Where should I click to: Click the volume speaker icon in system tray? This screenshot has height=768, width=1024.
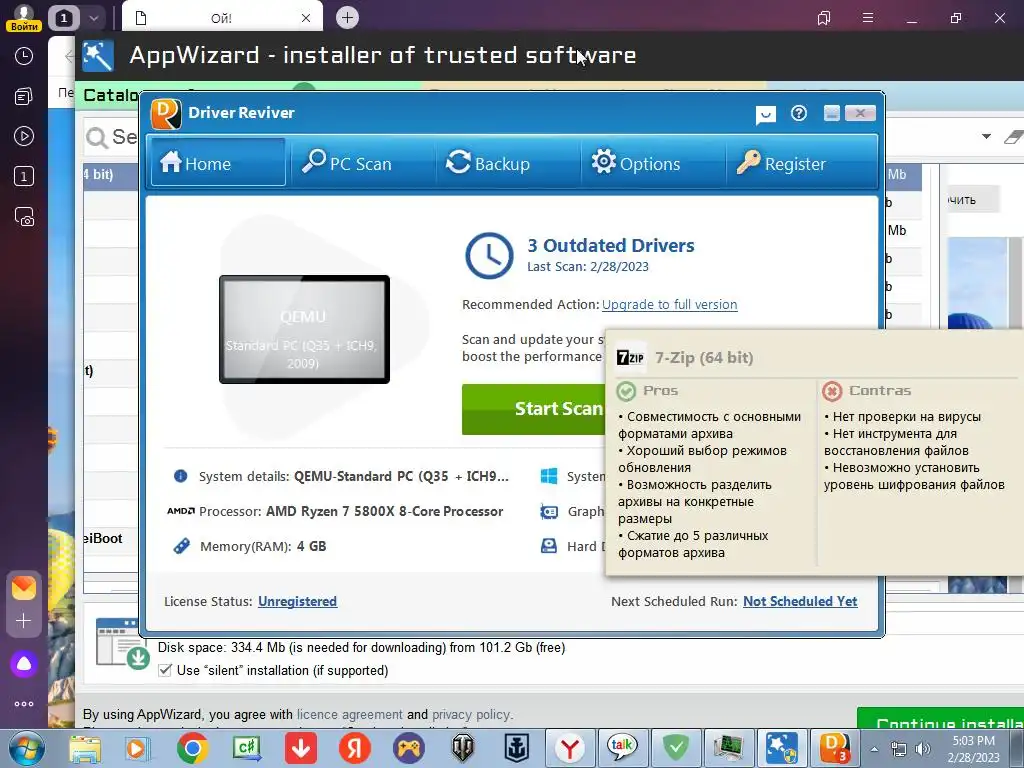923,749
